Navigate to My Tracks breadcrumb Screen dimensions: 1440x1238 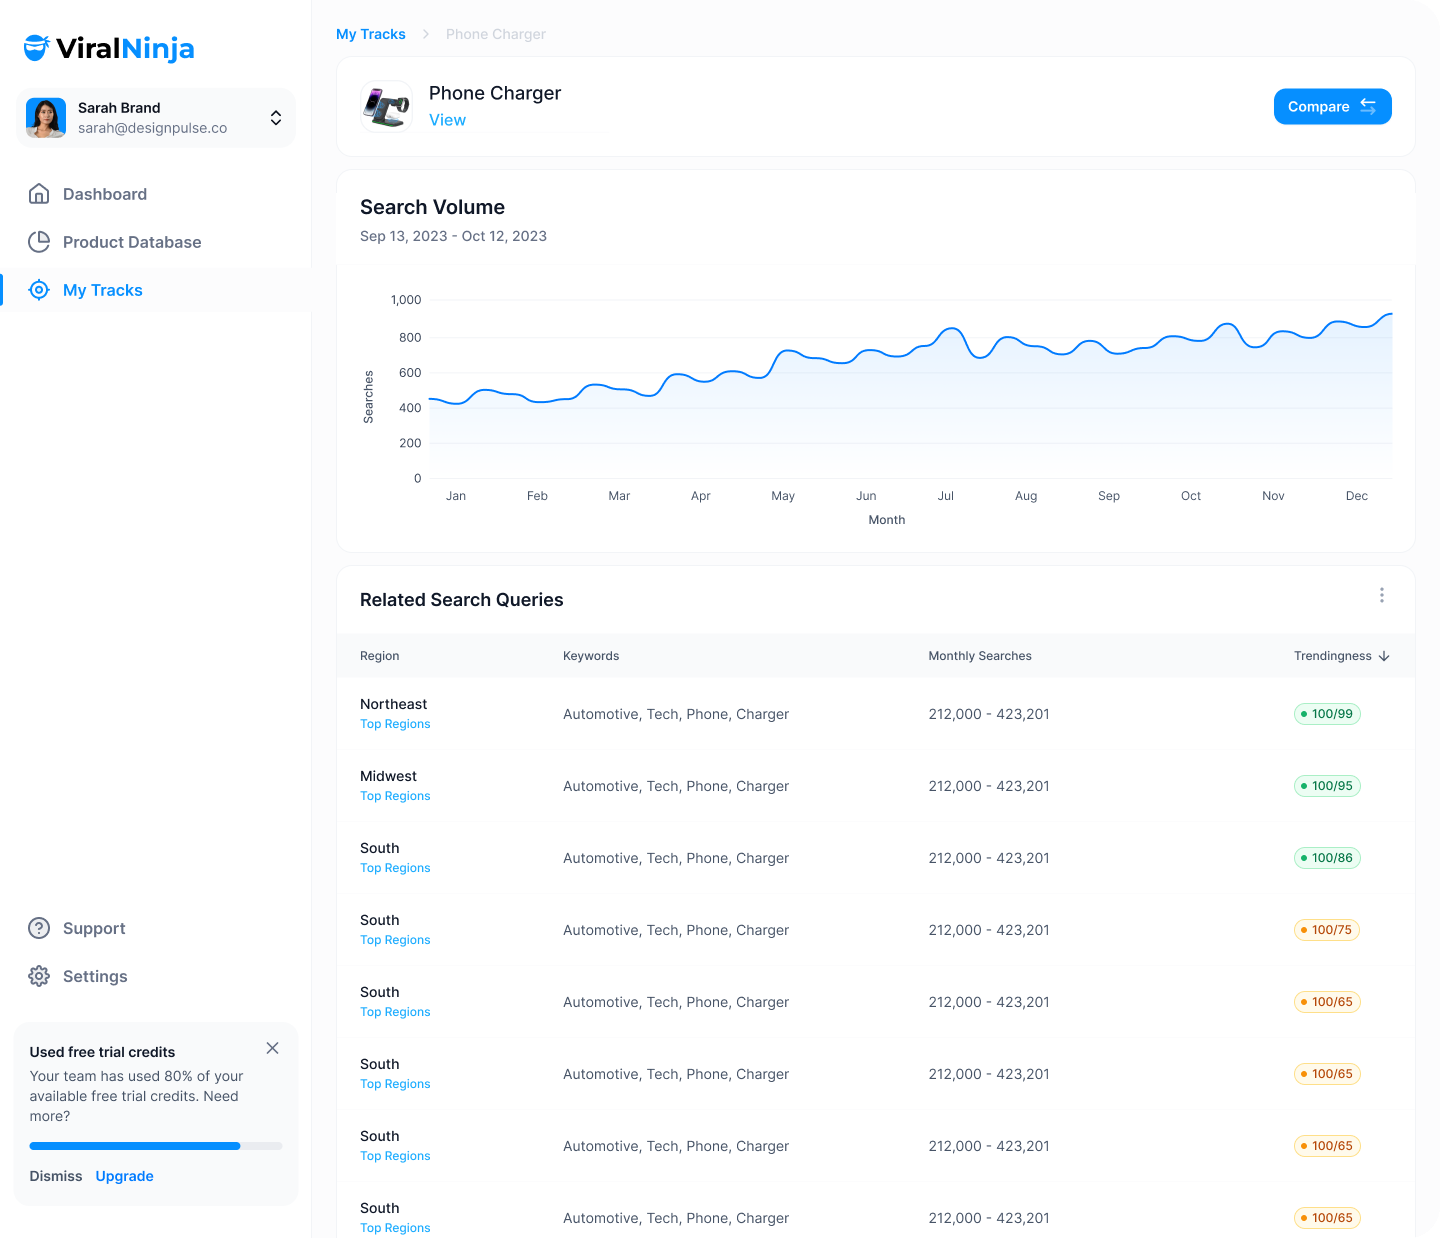(x=370, y=34)
